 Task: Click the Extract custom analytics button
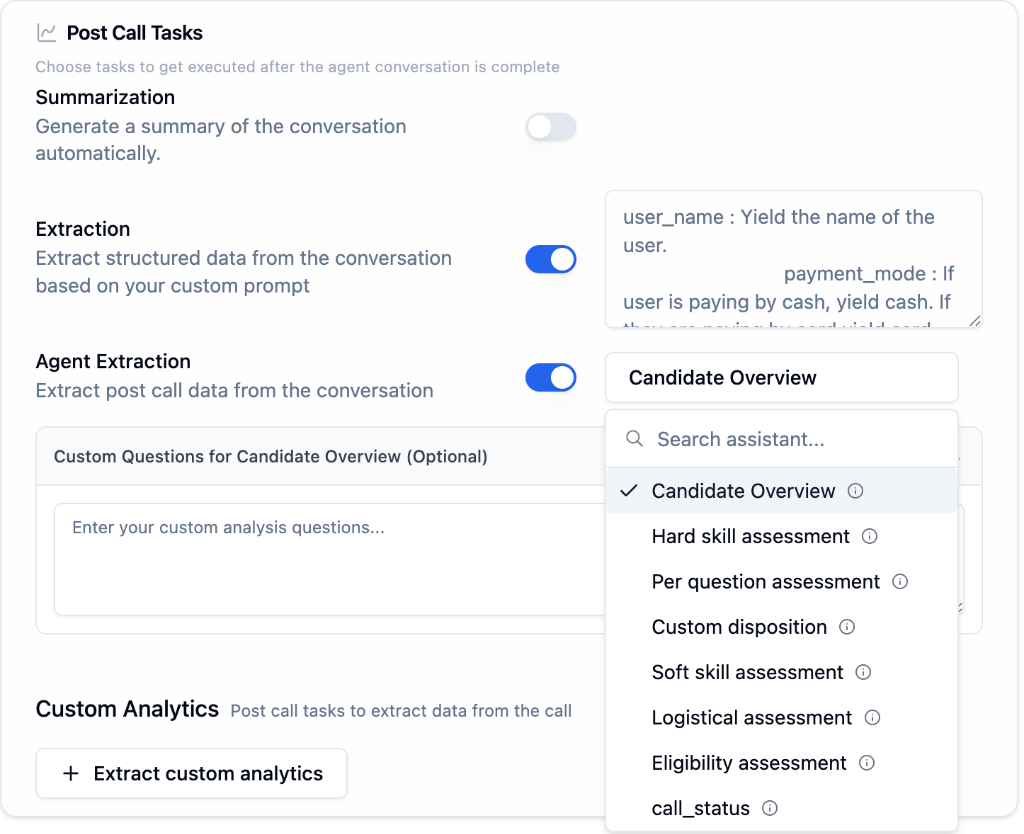point(191,773)
